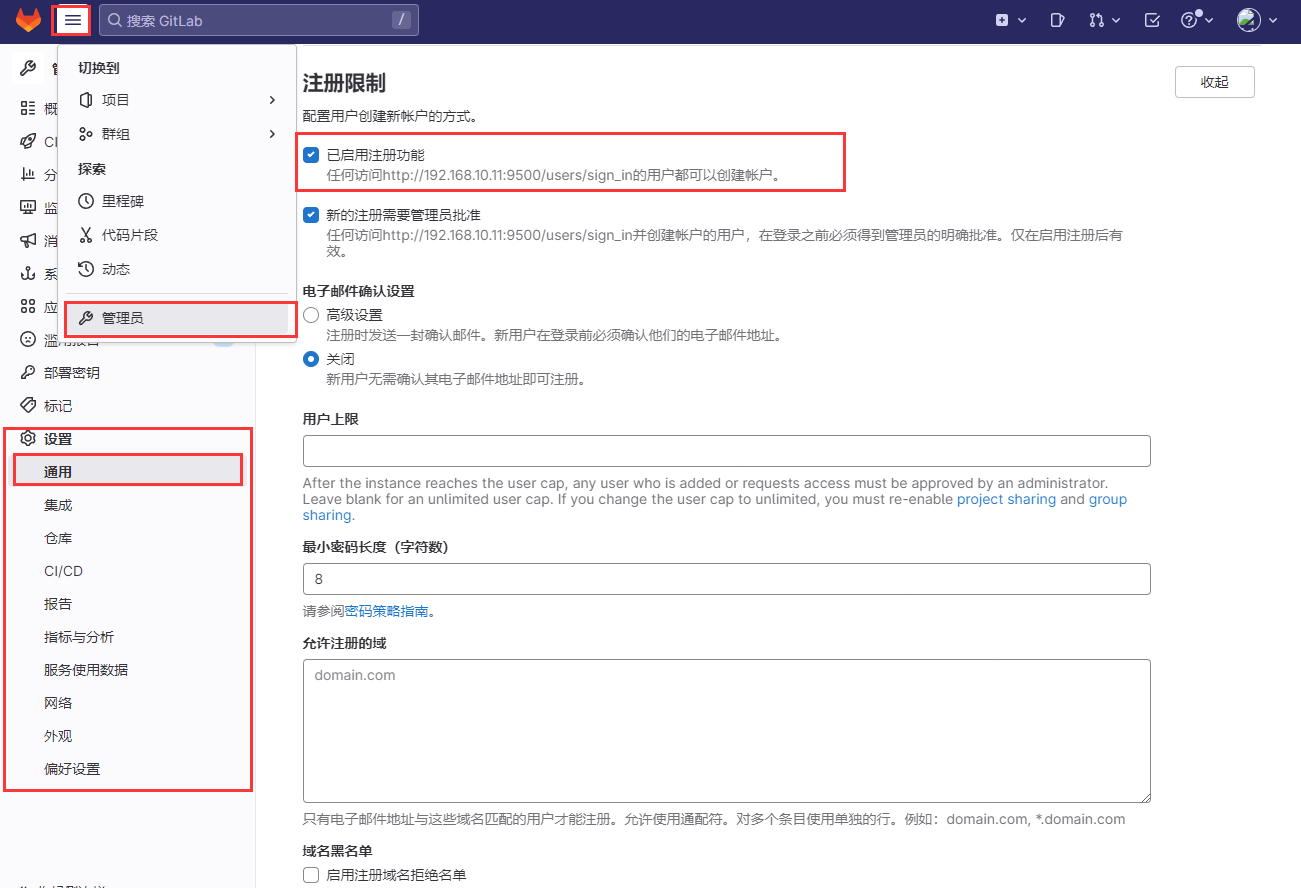This screenshot has width=1301, height=888.
Task: Toggle the hamburger main menu
Action: (x=73, y=20)
